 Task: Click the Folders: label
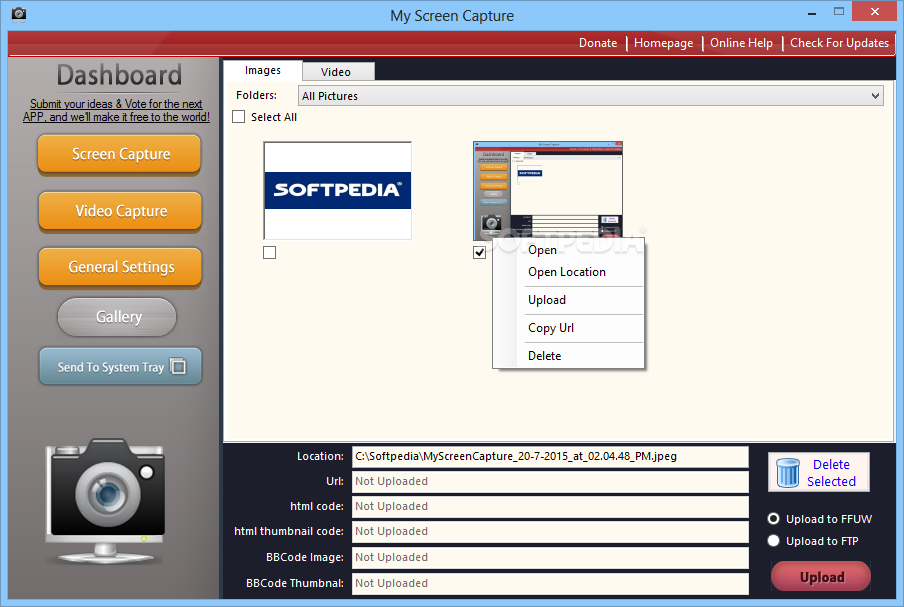256,95
